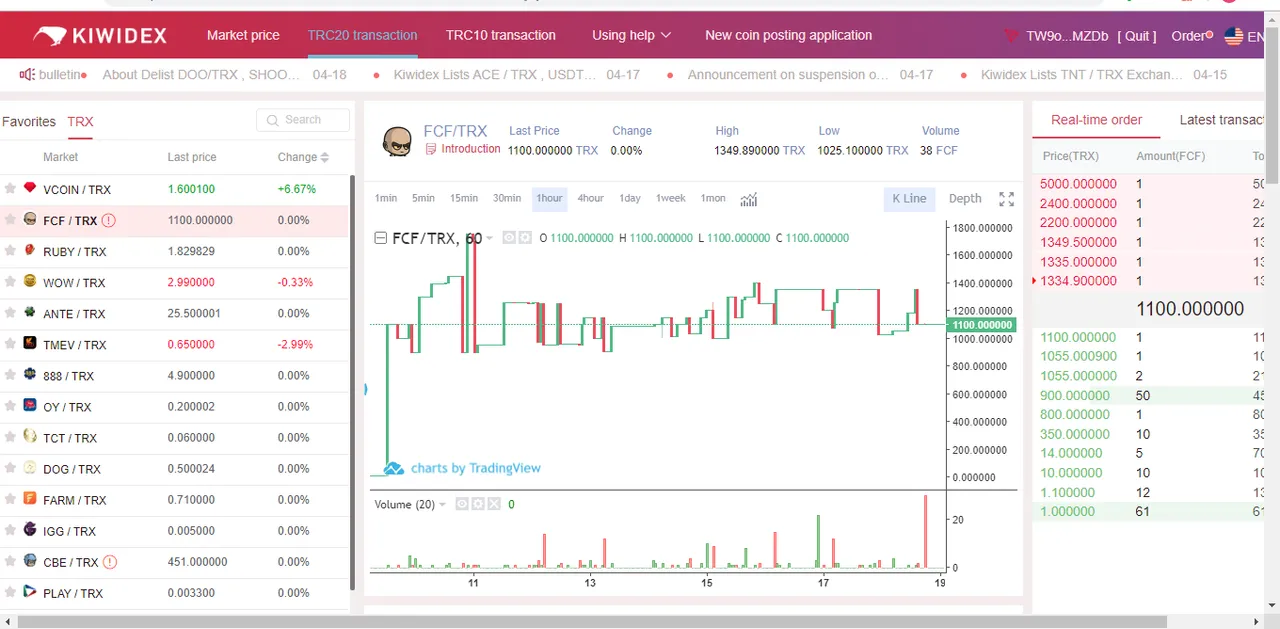Click the VCOIN coin icon
Image resolution: width=1280 pixels, height=629 pixels.
(30, 188)
